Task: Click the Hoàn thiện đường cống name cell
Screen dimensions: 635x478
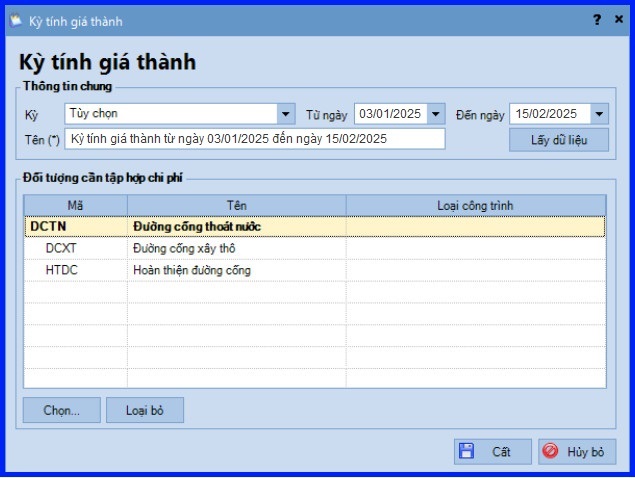Action: pos(237,270)
